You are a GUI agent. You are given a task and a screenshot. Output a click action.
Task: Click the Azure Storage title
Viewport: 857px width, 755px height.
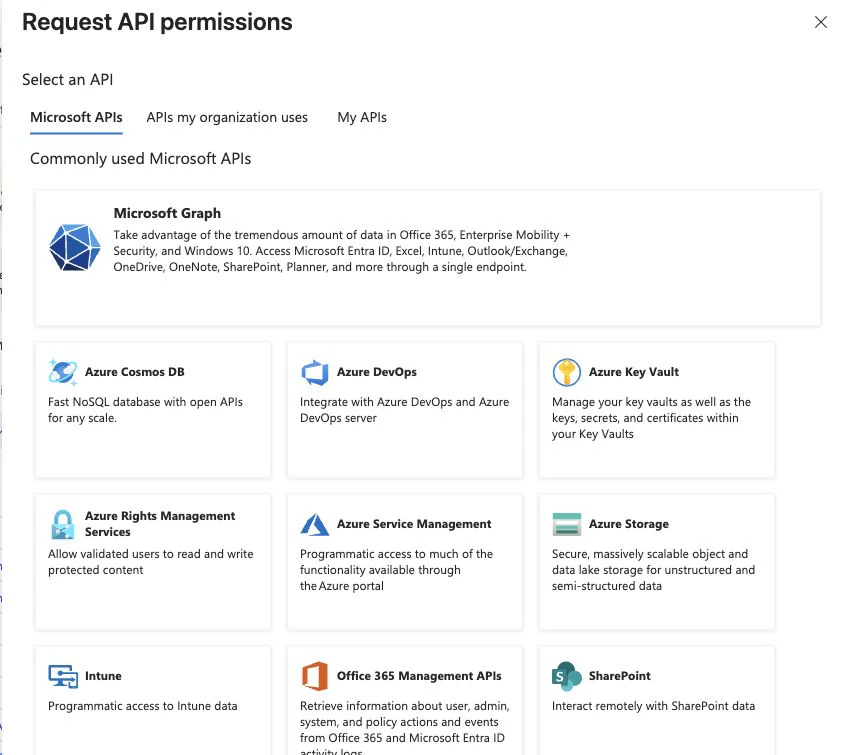pos(629,524)
